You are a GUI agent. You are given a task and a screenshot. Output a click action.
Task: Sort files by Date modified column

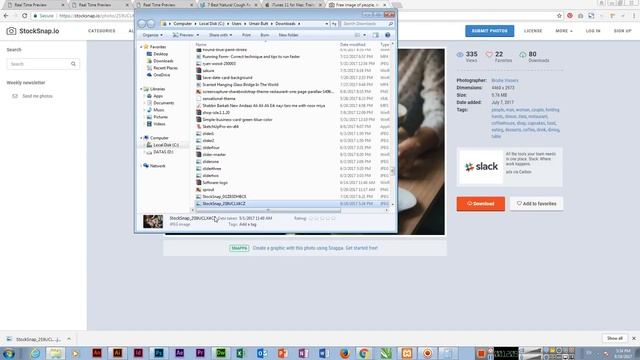point(353,44)
